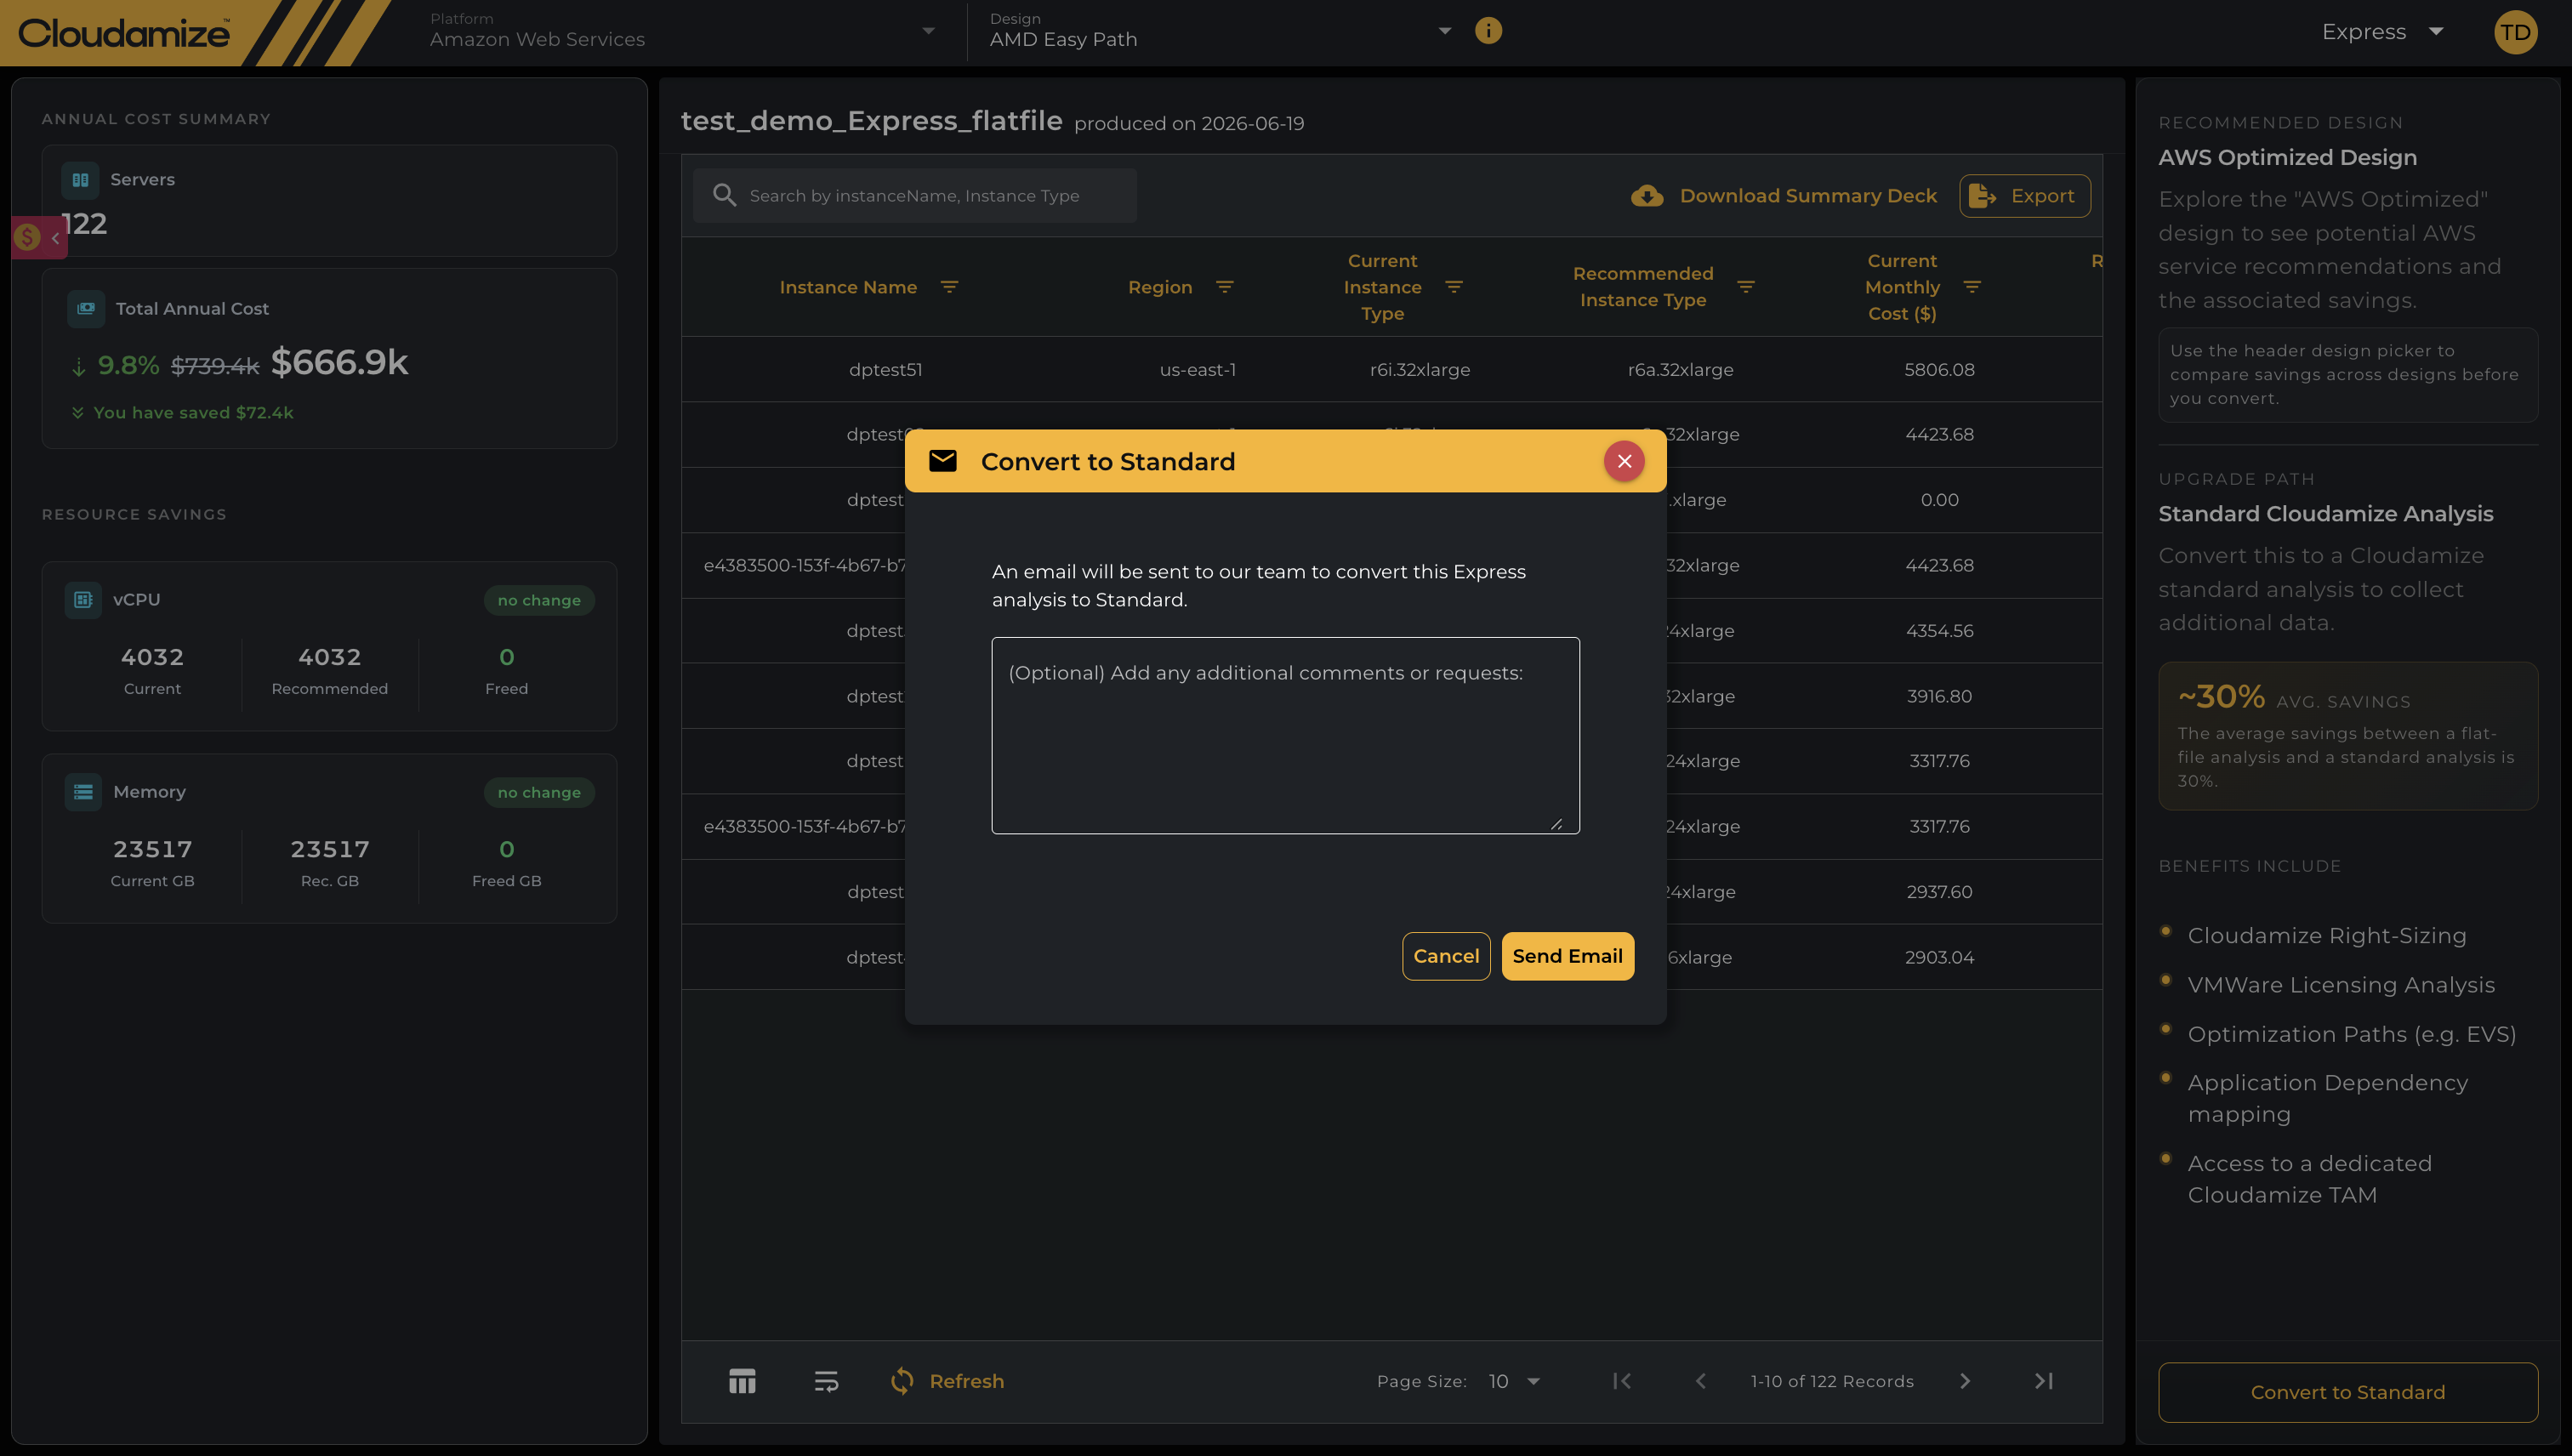Click the Standard Cloudamize Analysis heading
2572x1456 pixels.
pos(2325,513)
